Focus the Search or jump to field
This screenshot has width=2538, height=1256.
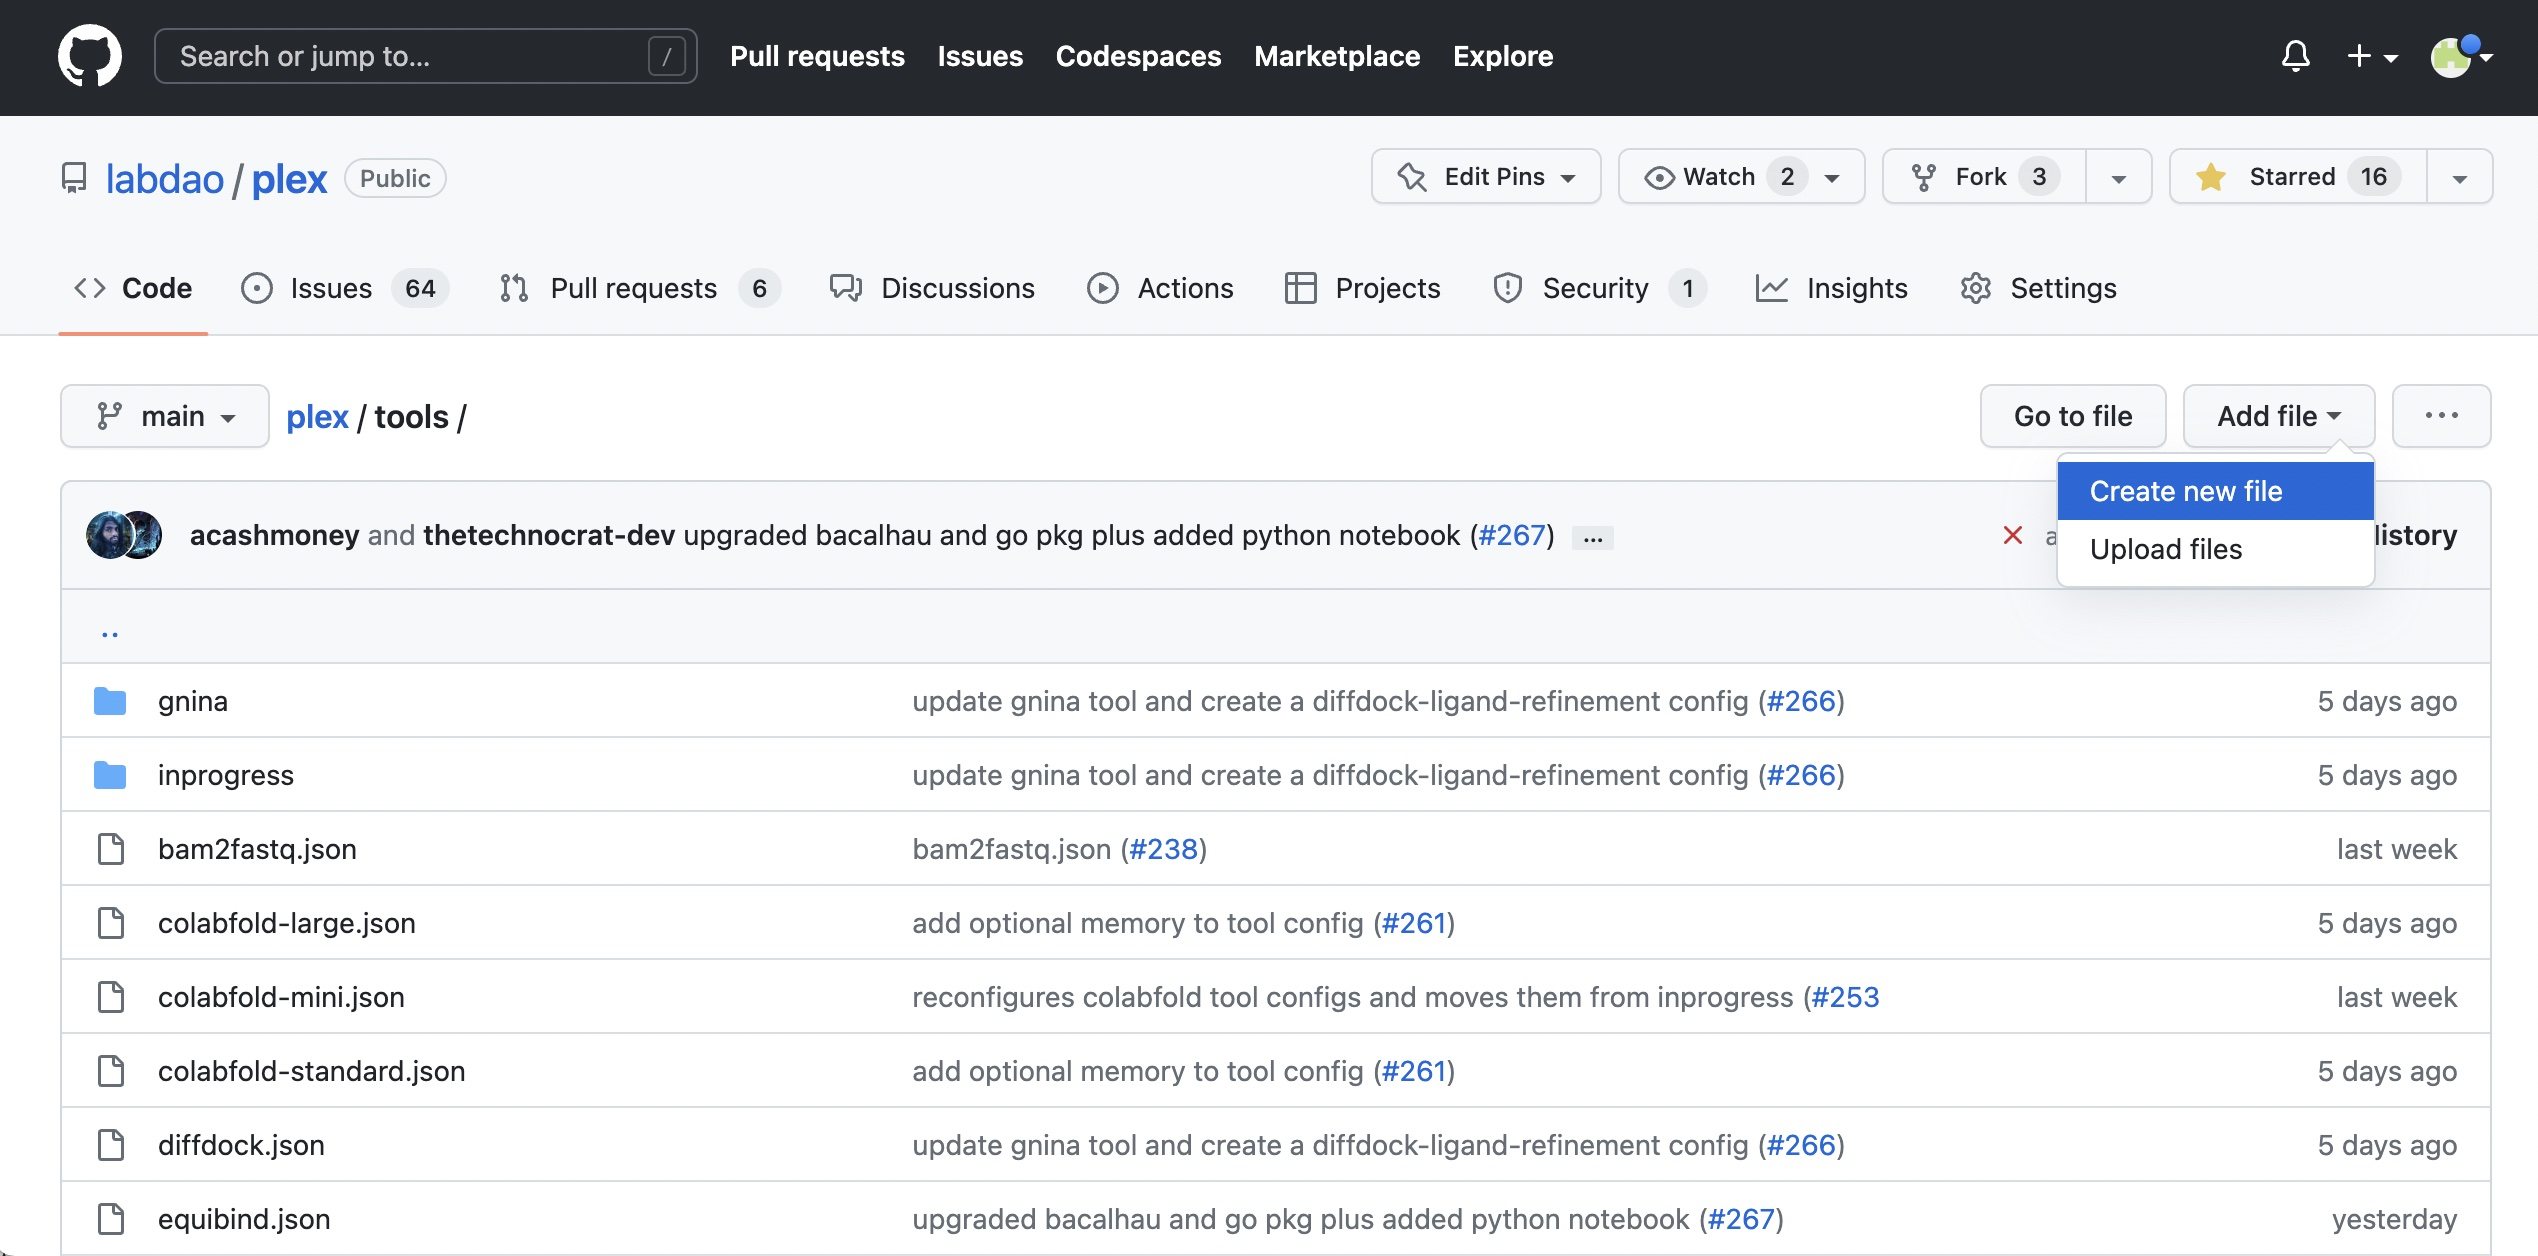(425, 56)
